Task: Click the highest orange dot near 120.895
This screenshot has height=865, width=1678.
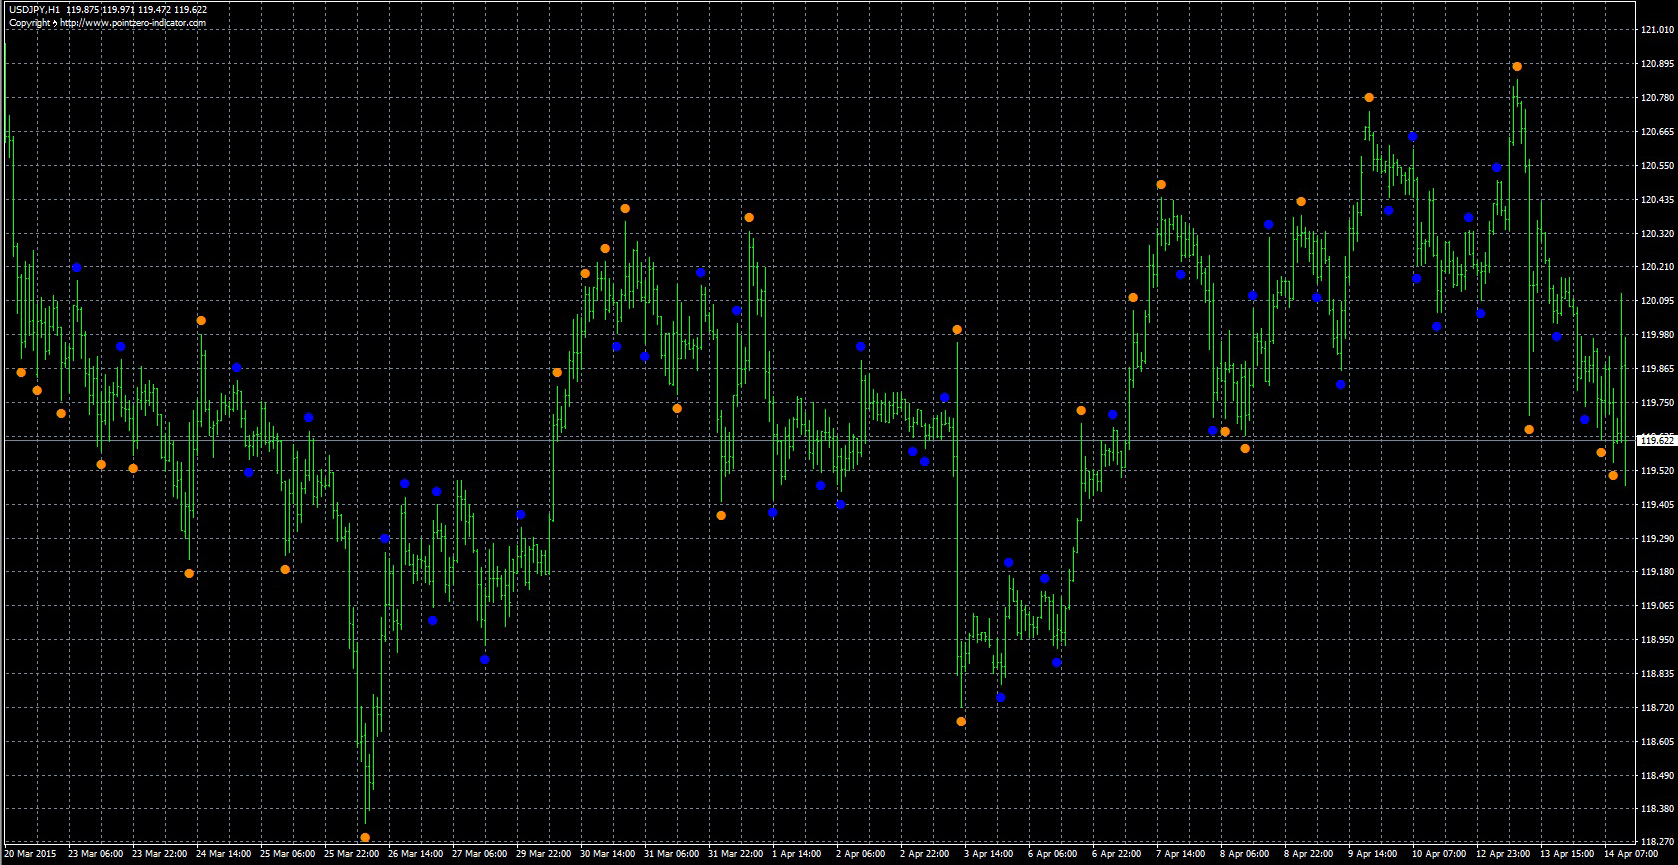Action: tap(1517, 67)
